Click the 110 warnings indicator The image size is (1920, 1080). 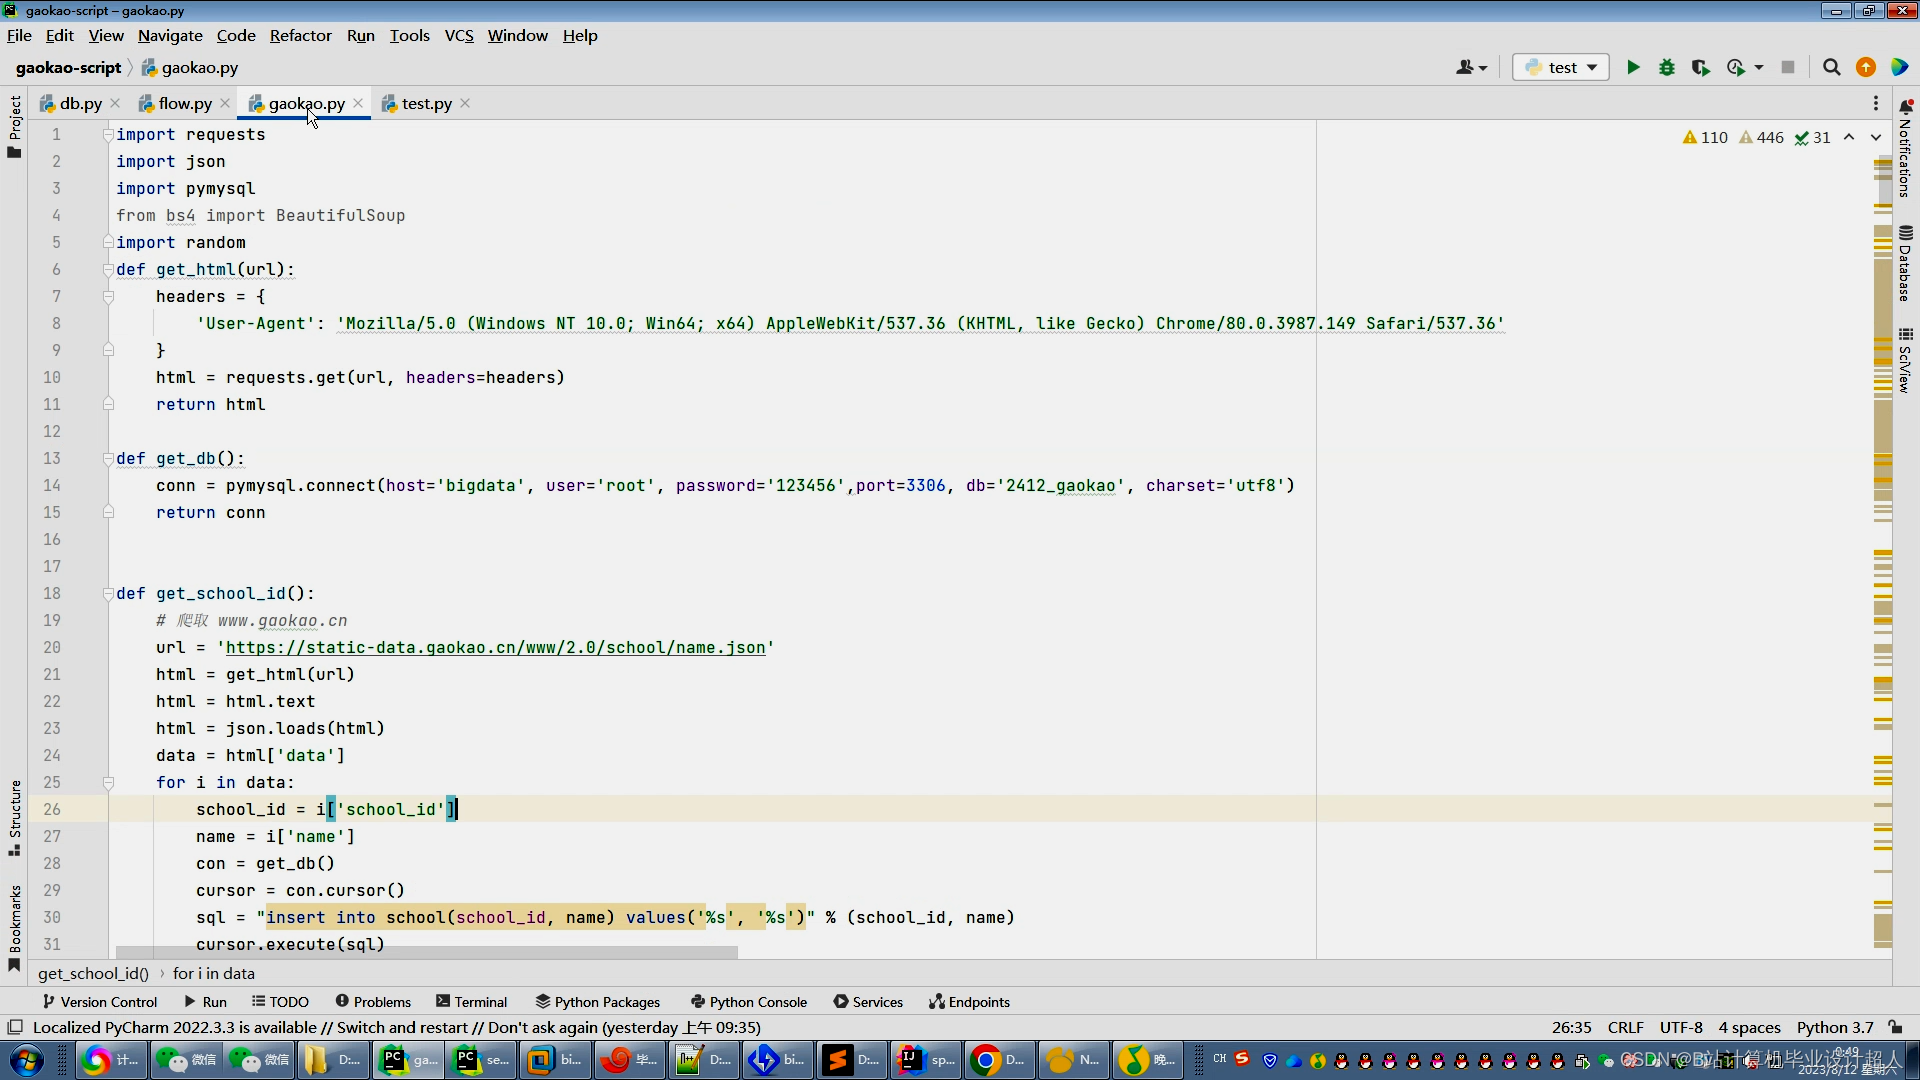(1705, 137)
